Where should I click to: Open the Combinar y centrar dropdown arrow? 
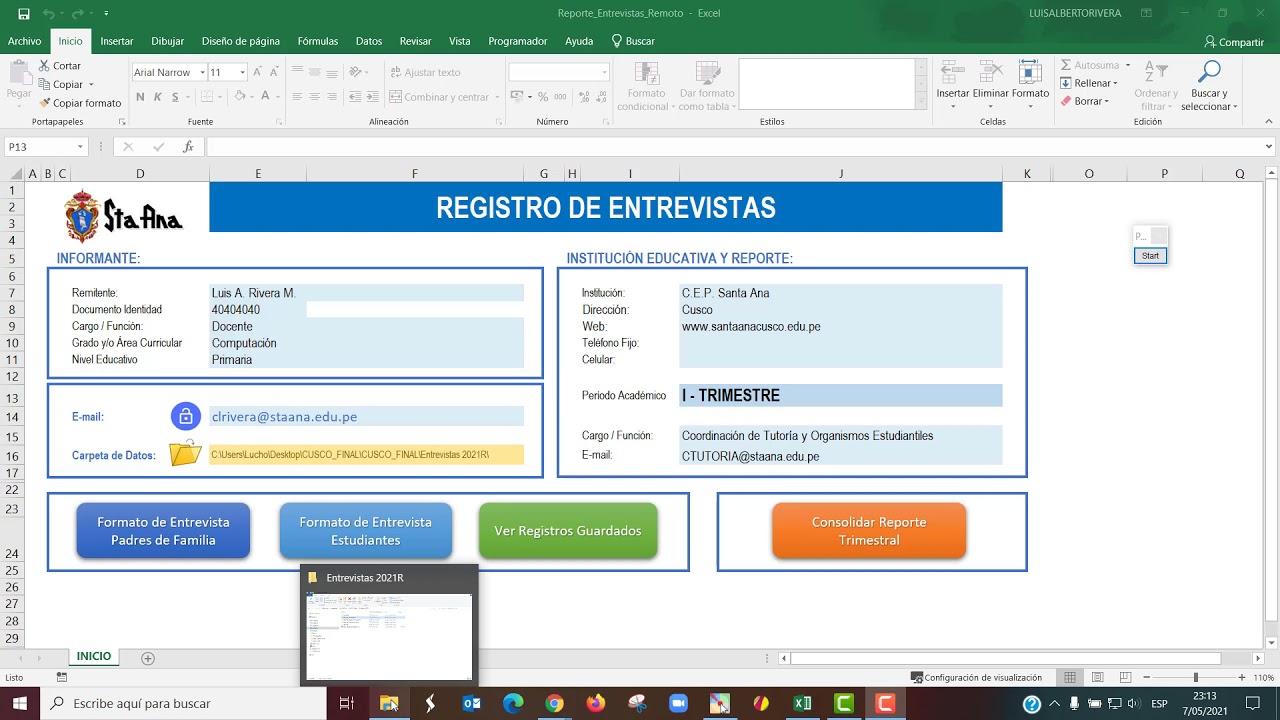(x=495, y=97)
